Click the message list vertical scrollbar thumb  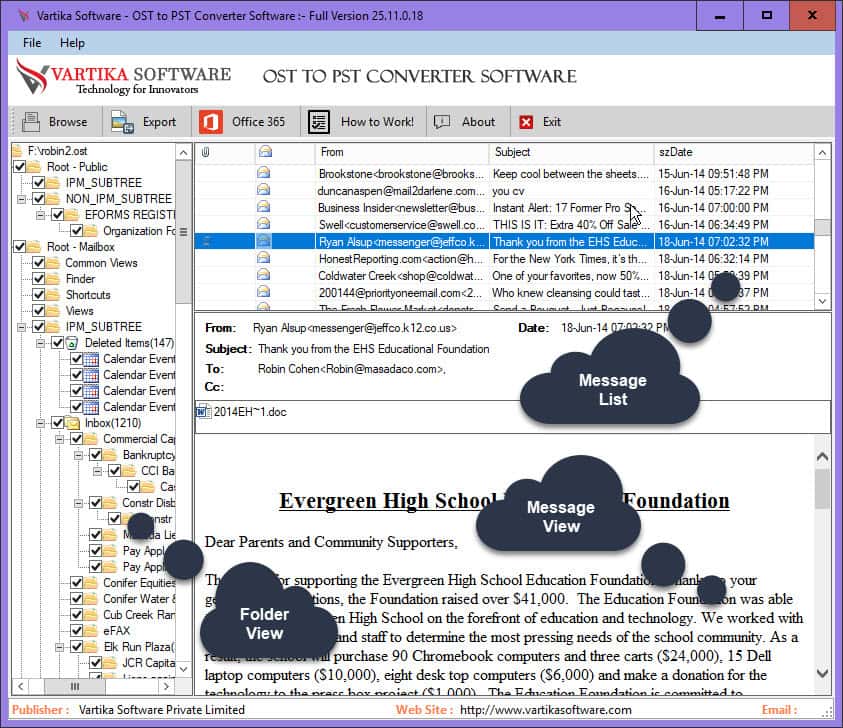point(822,227)
